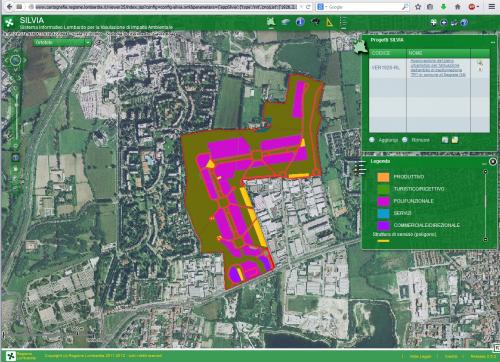Open the Ortofoto basemap dropdown
Image resolution: width=500 pixels, height=362 pixels.
[62, 43]
